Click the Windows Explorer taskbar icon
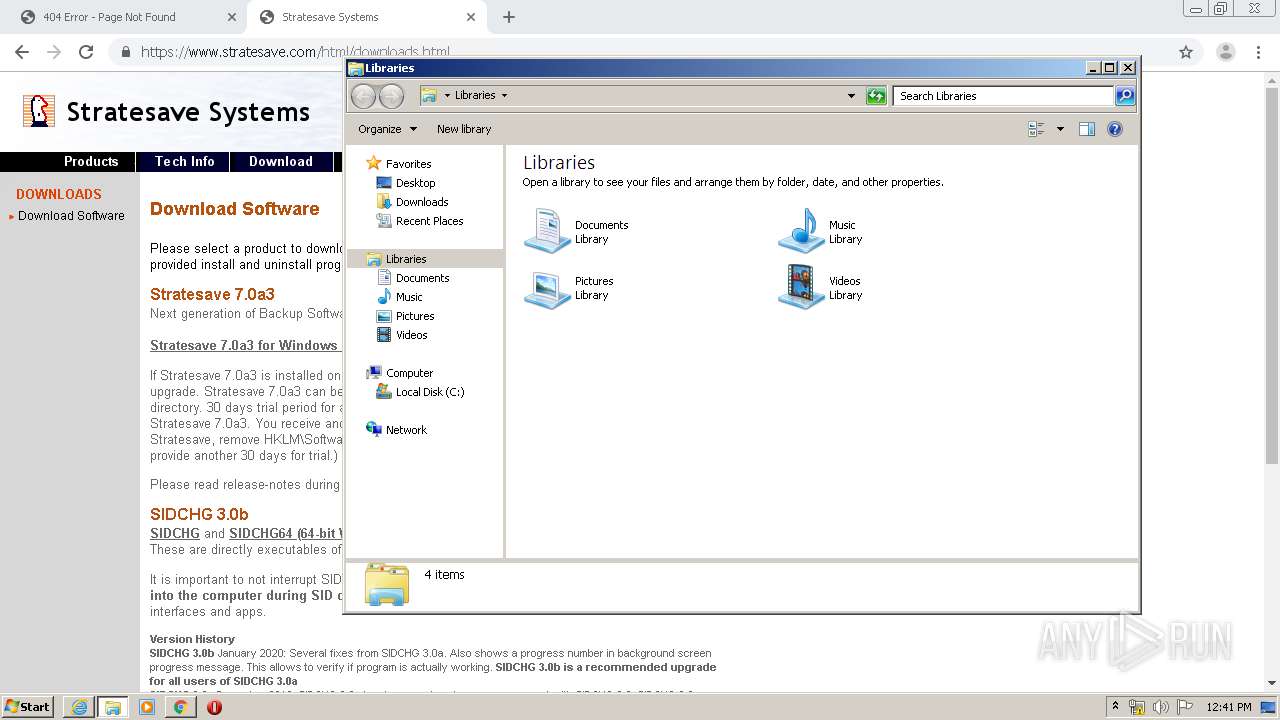Image resolution: width=1280 pixels, height=720 pixels. click(x=113, y=707)
